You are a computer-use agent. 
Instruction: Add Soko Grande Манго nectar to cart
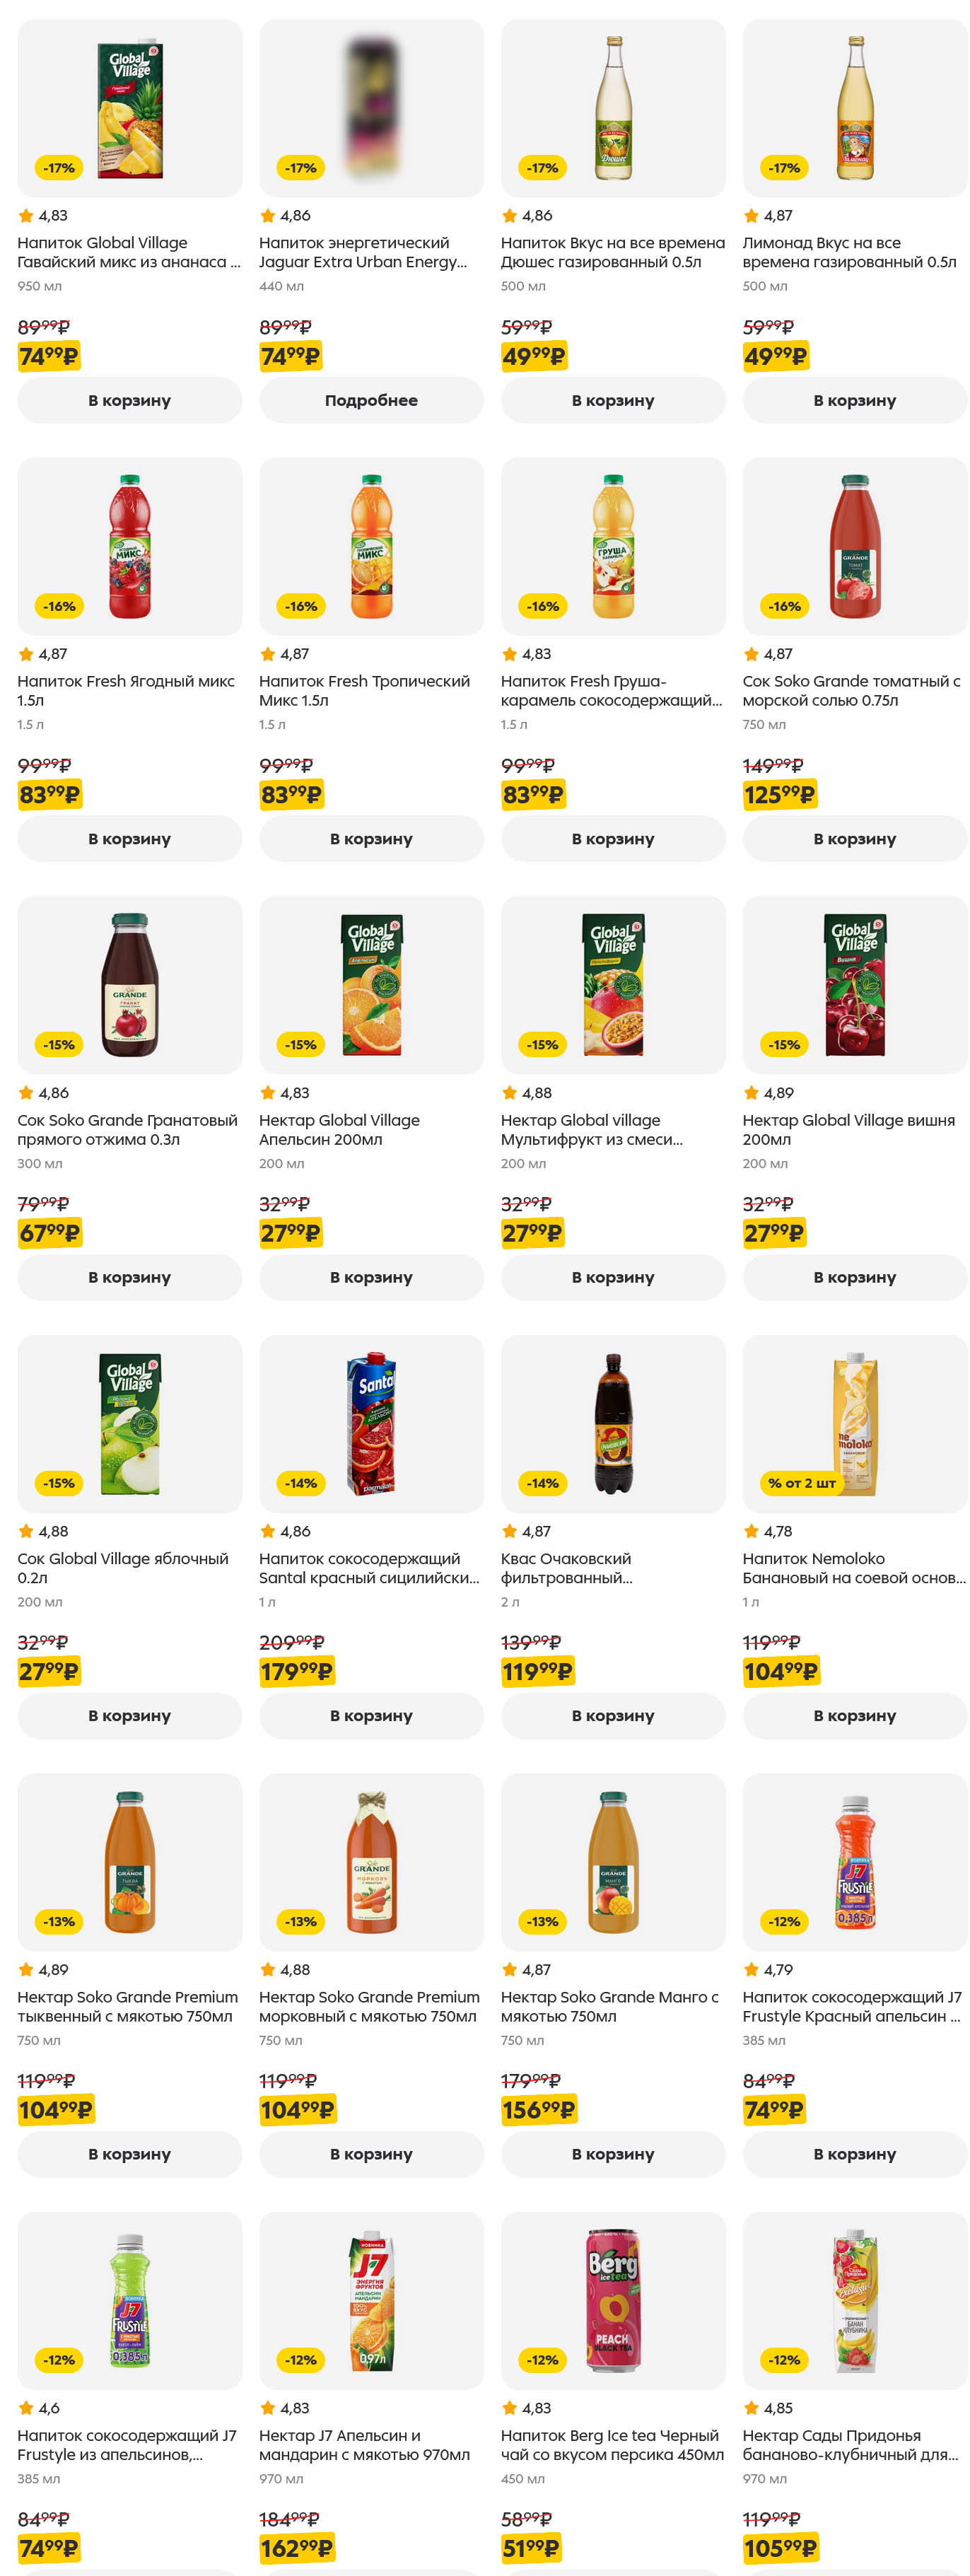coord(612,2154)
